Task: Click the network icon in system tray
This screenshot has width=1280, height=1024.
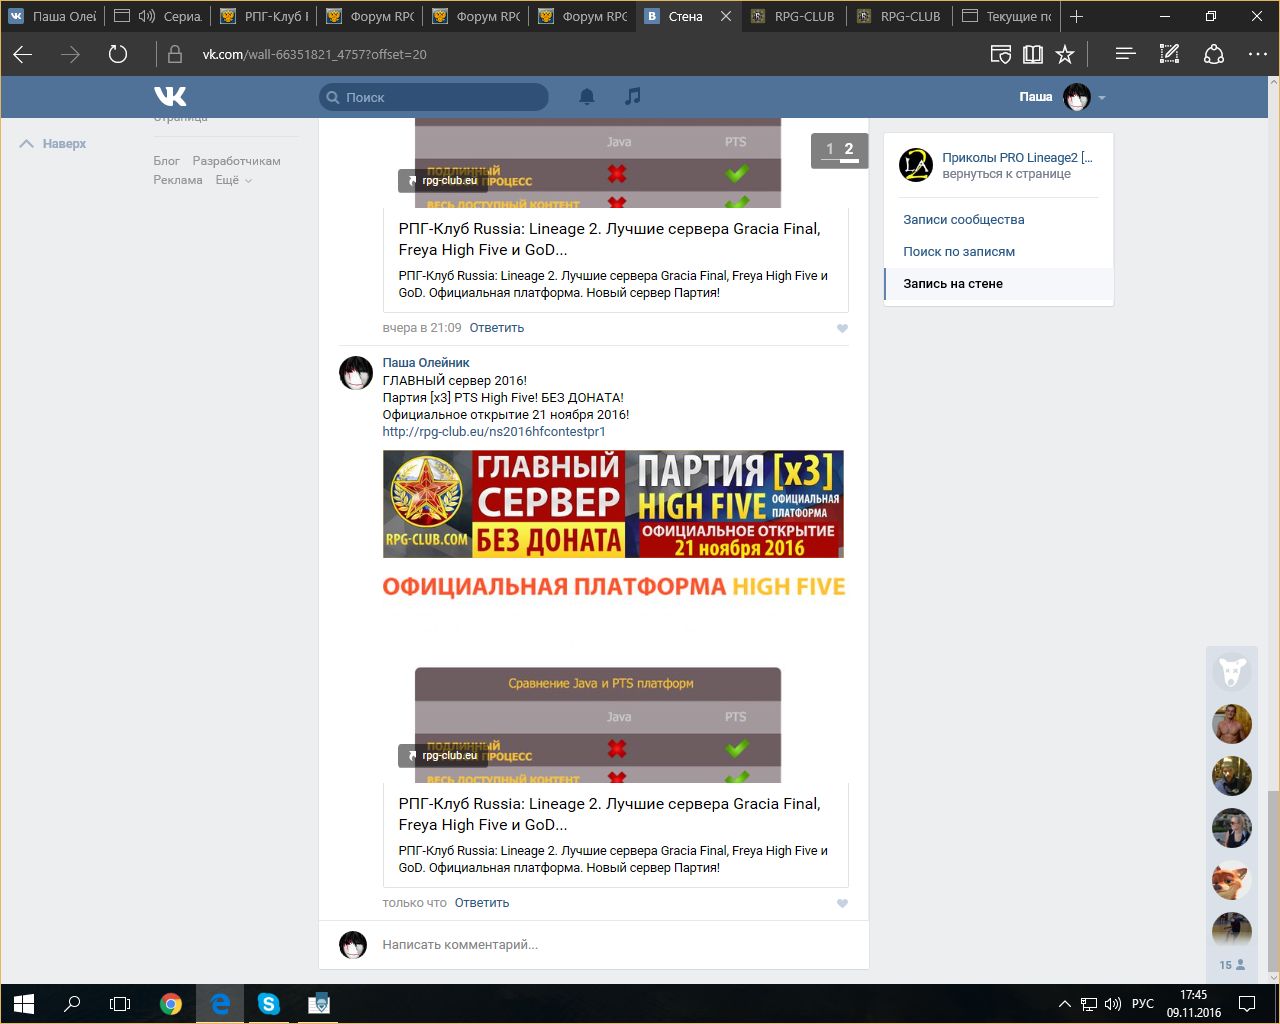Action: (x=1088, y=1004)
